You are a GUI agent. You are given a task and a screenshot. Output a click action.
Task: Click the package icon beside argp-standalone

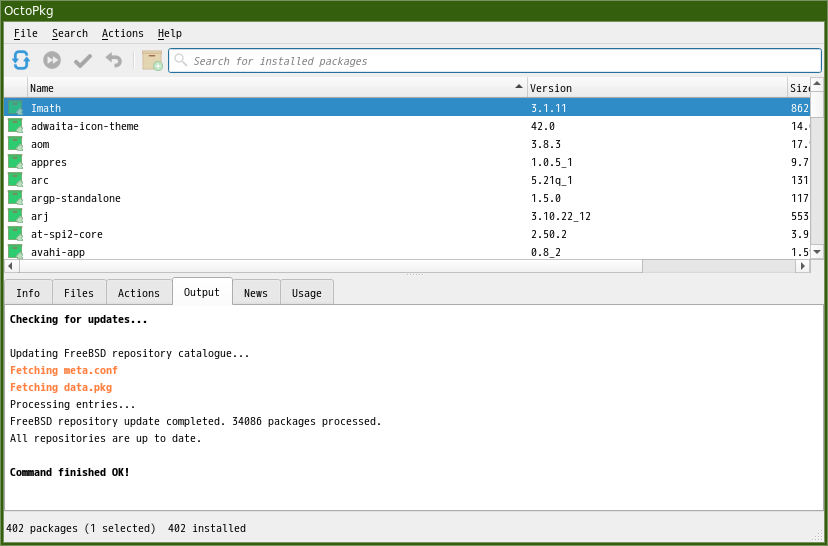click(15, 197)
